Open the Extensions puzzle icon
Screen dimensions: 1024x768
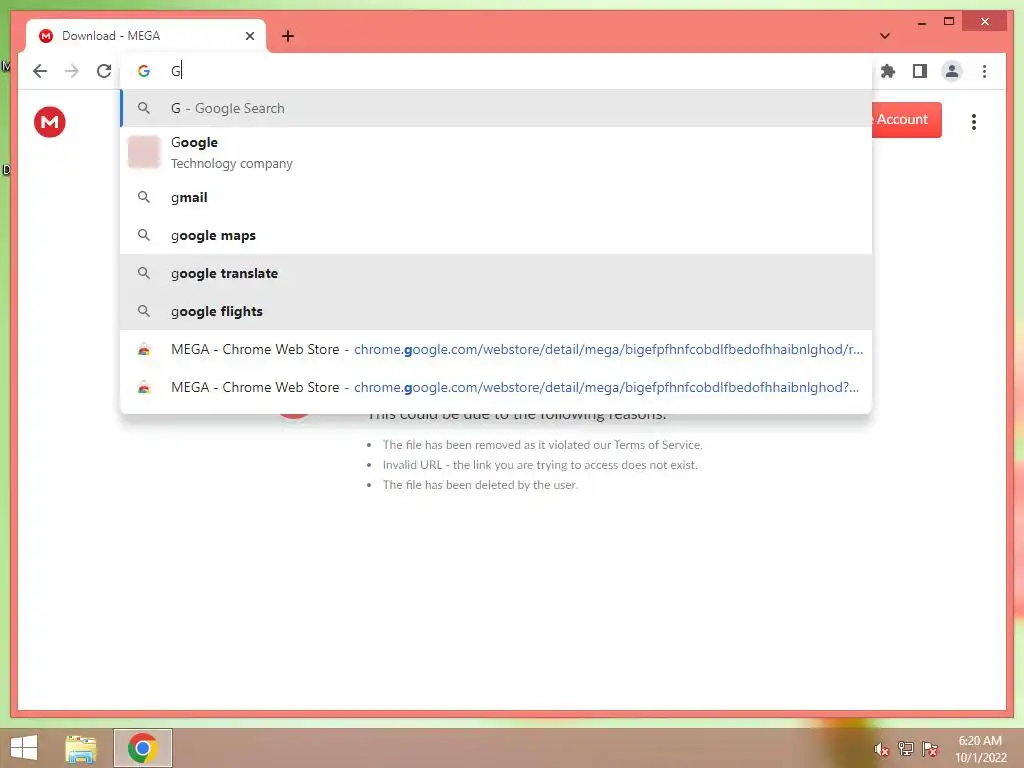(888, 71)
